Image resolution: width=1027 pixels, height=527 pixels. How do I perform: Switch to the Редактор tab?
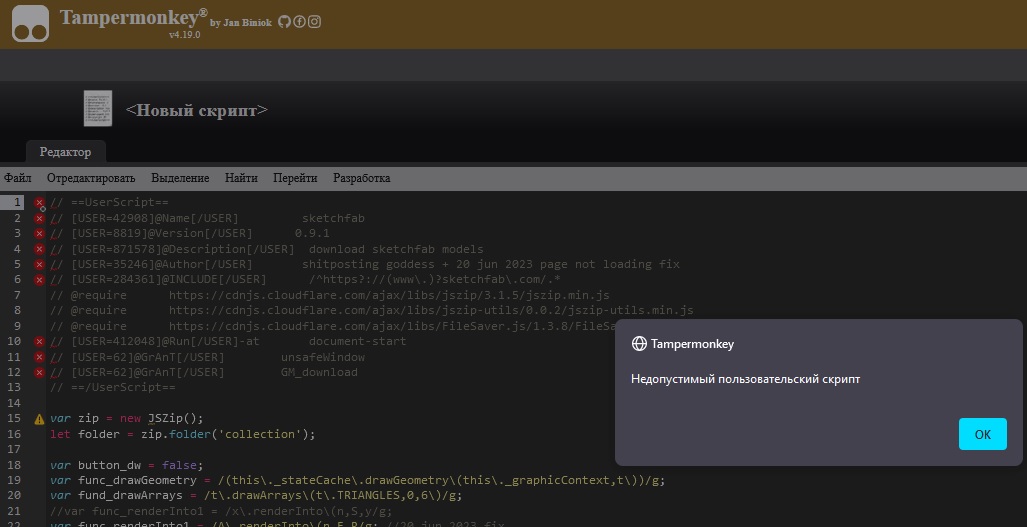[x=65, y=152]
